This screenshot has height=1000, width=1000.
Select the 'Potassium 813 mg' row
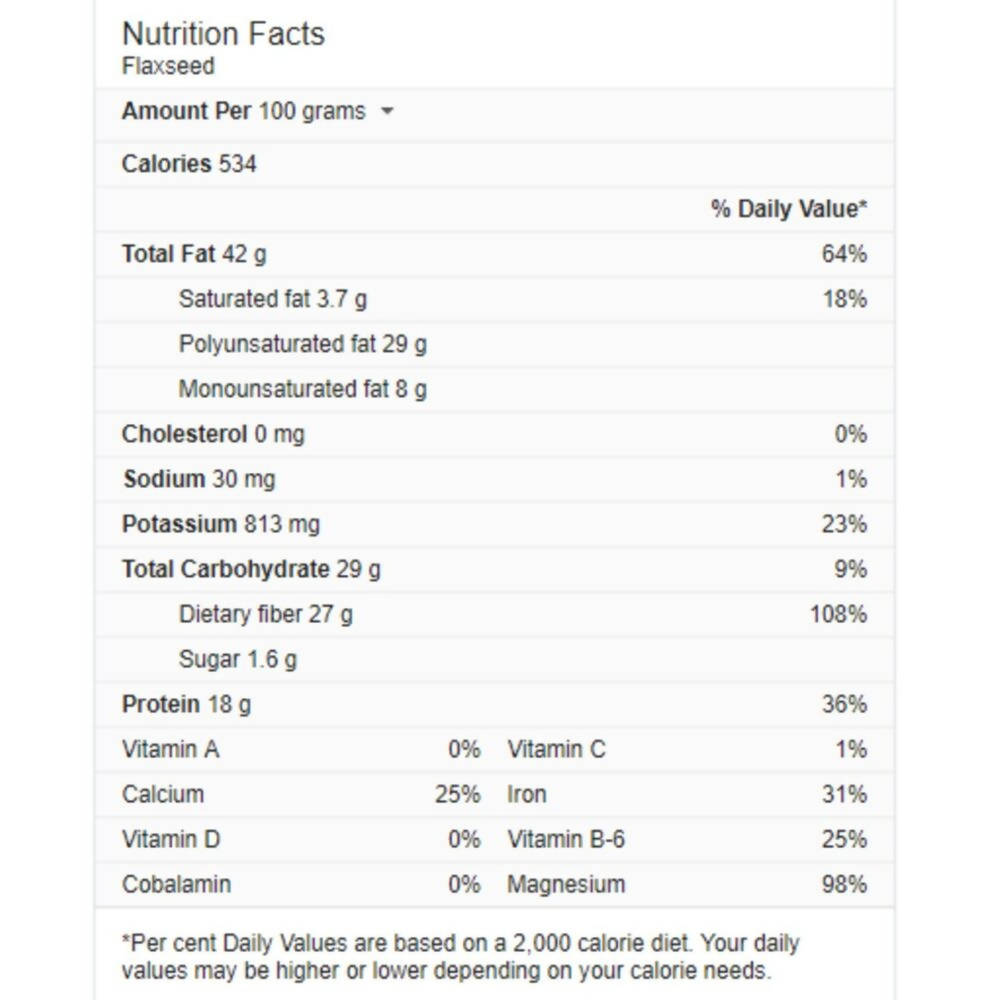click(x=221, y=524)
